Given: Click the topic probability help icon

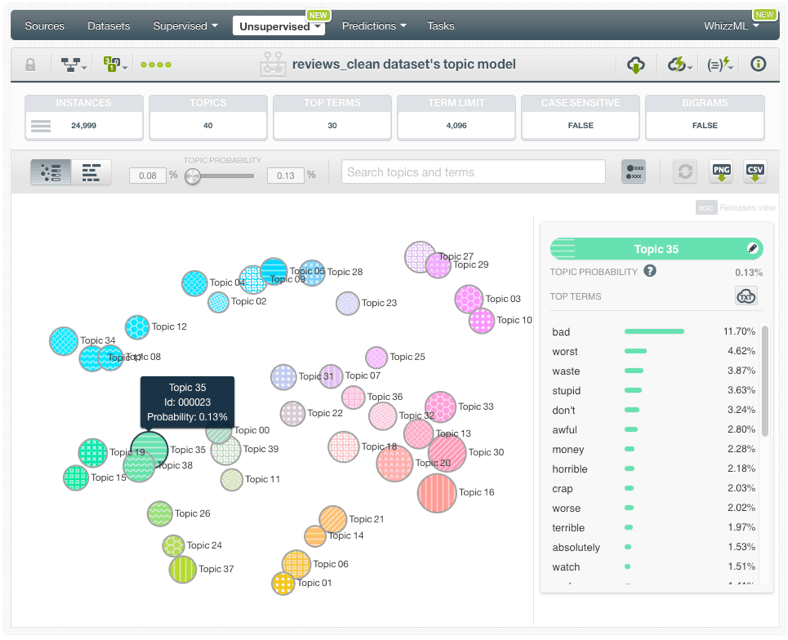Looking at the screenshot, I should point(650,271).
